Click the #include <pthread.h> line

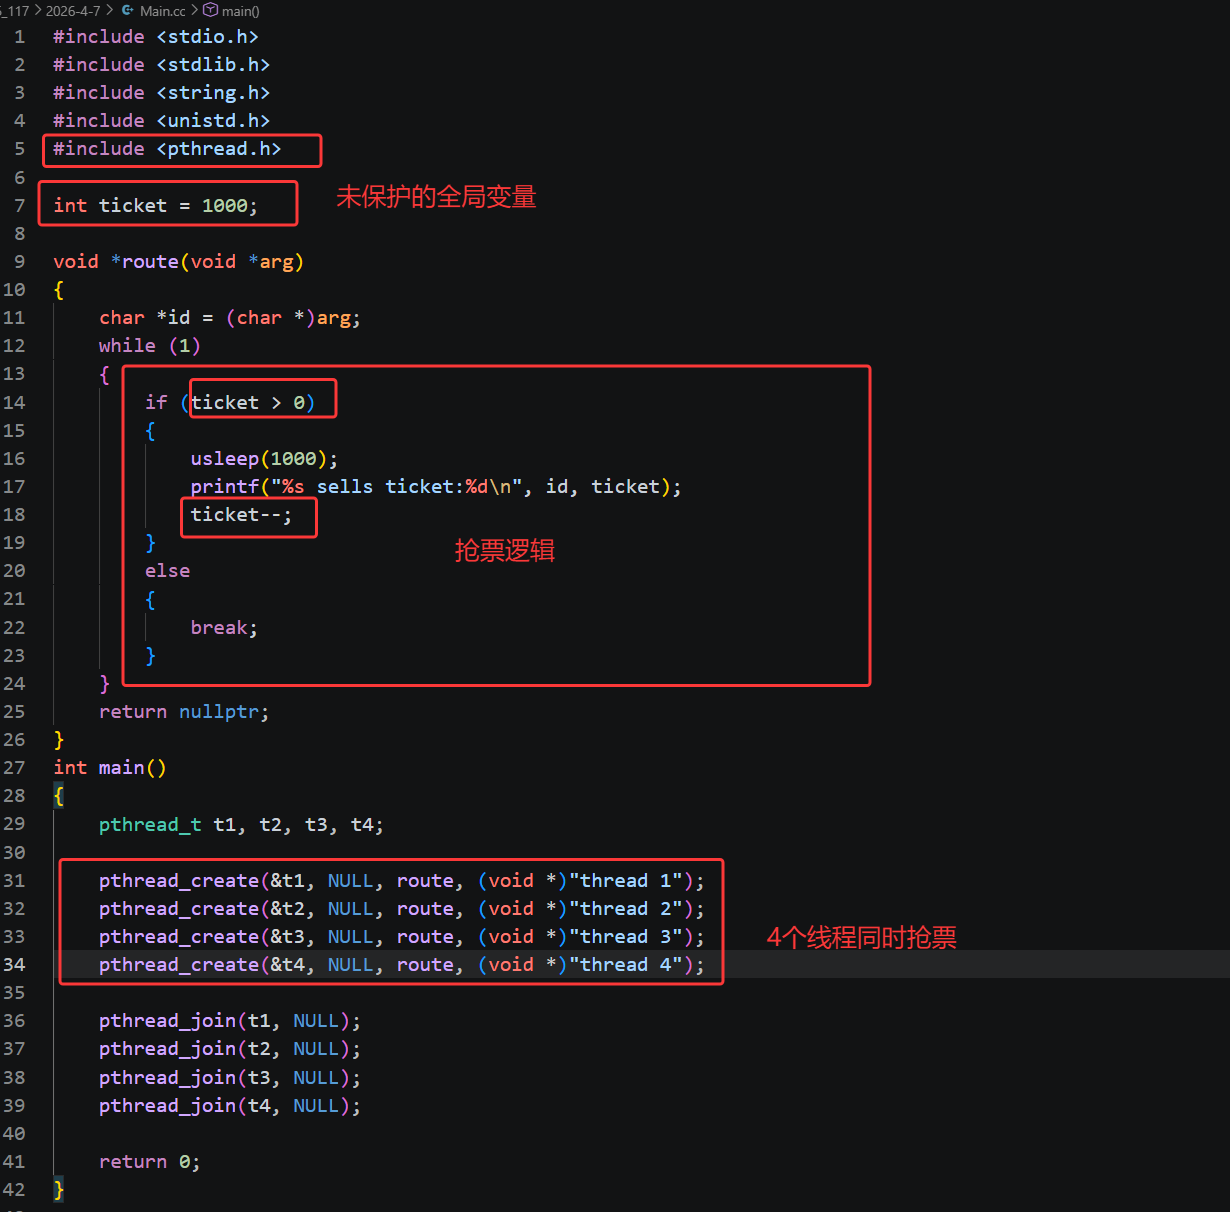pos(167,149)
